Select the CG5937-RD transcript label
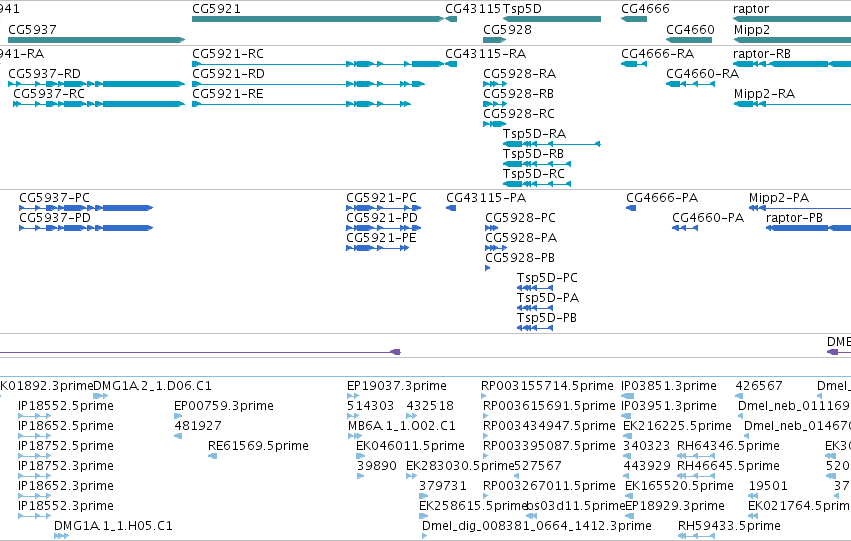The image size is (851, 541). coord(45,74)
